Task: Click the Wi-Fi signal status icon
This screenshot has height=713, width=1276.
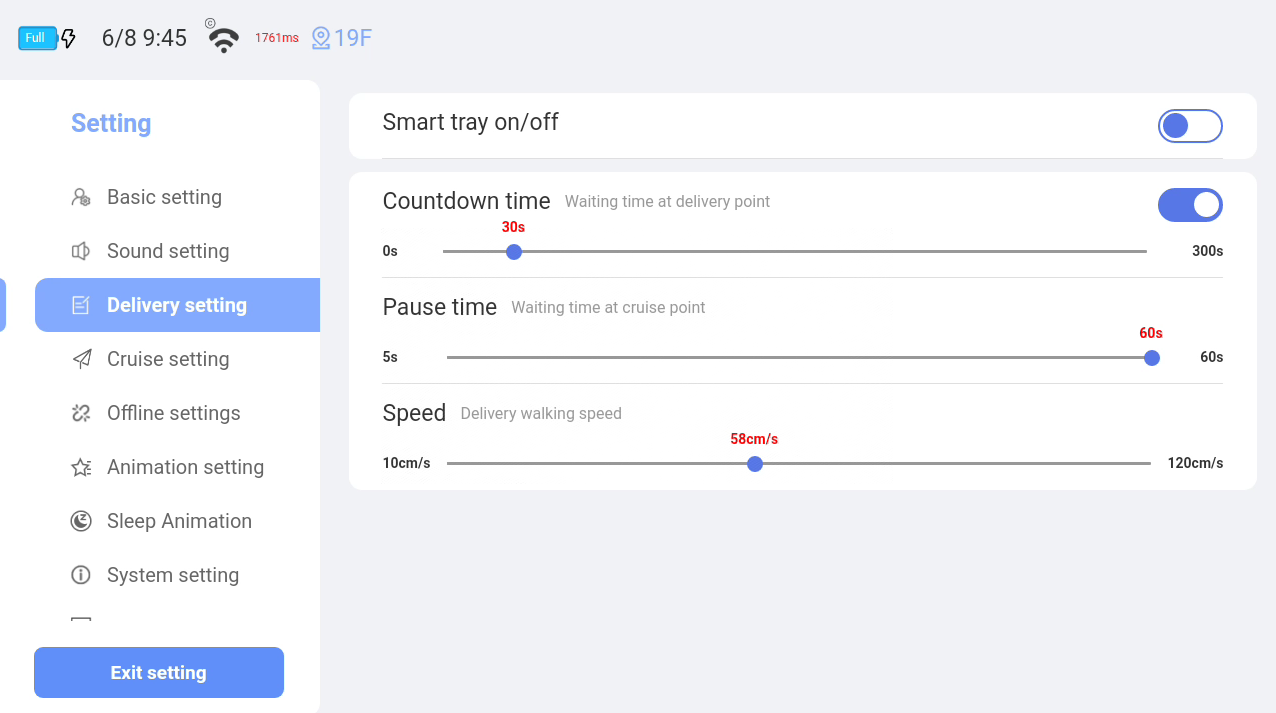Action: (x=223, y=39)
